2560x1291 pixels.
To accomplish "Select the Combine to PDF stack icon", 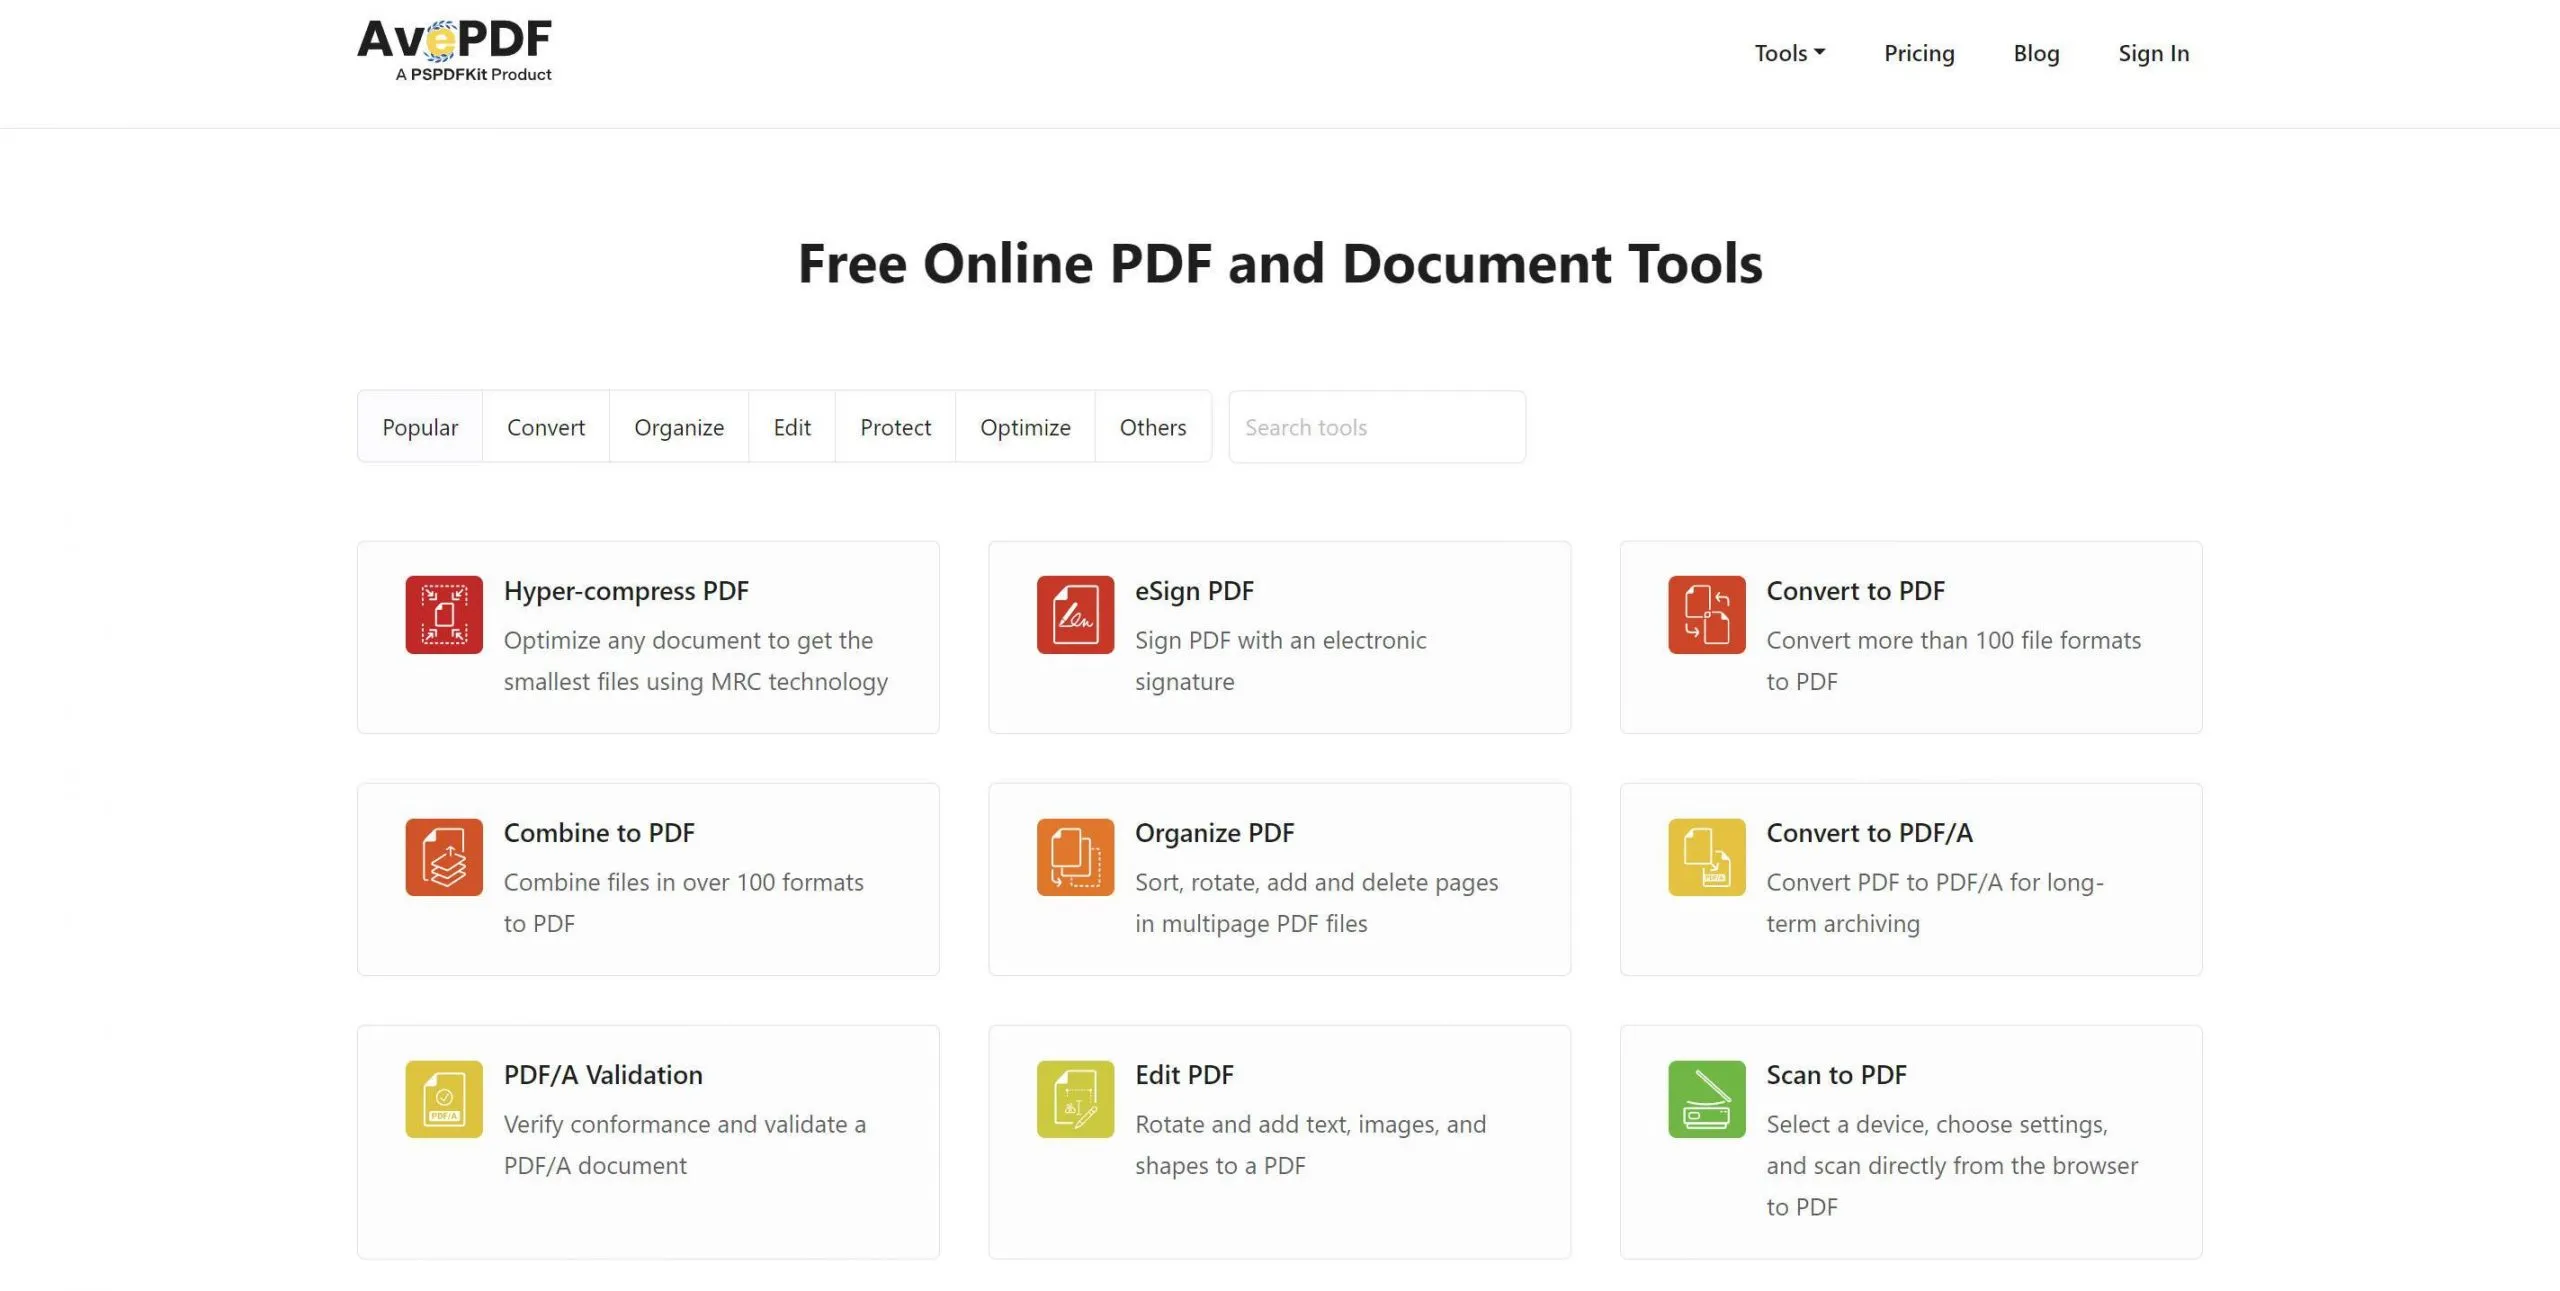I will (x=442, y=856).
